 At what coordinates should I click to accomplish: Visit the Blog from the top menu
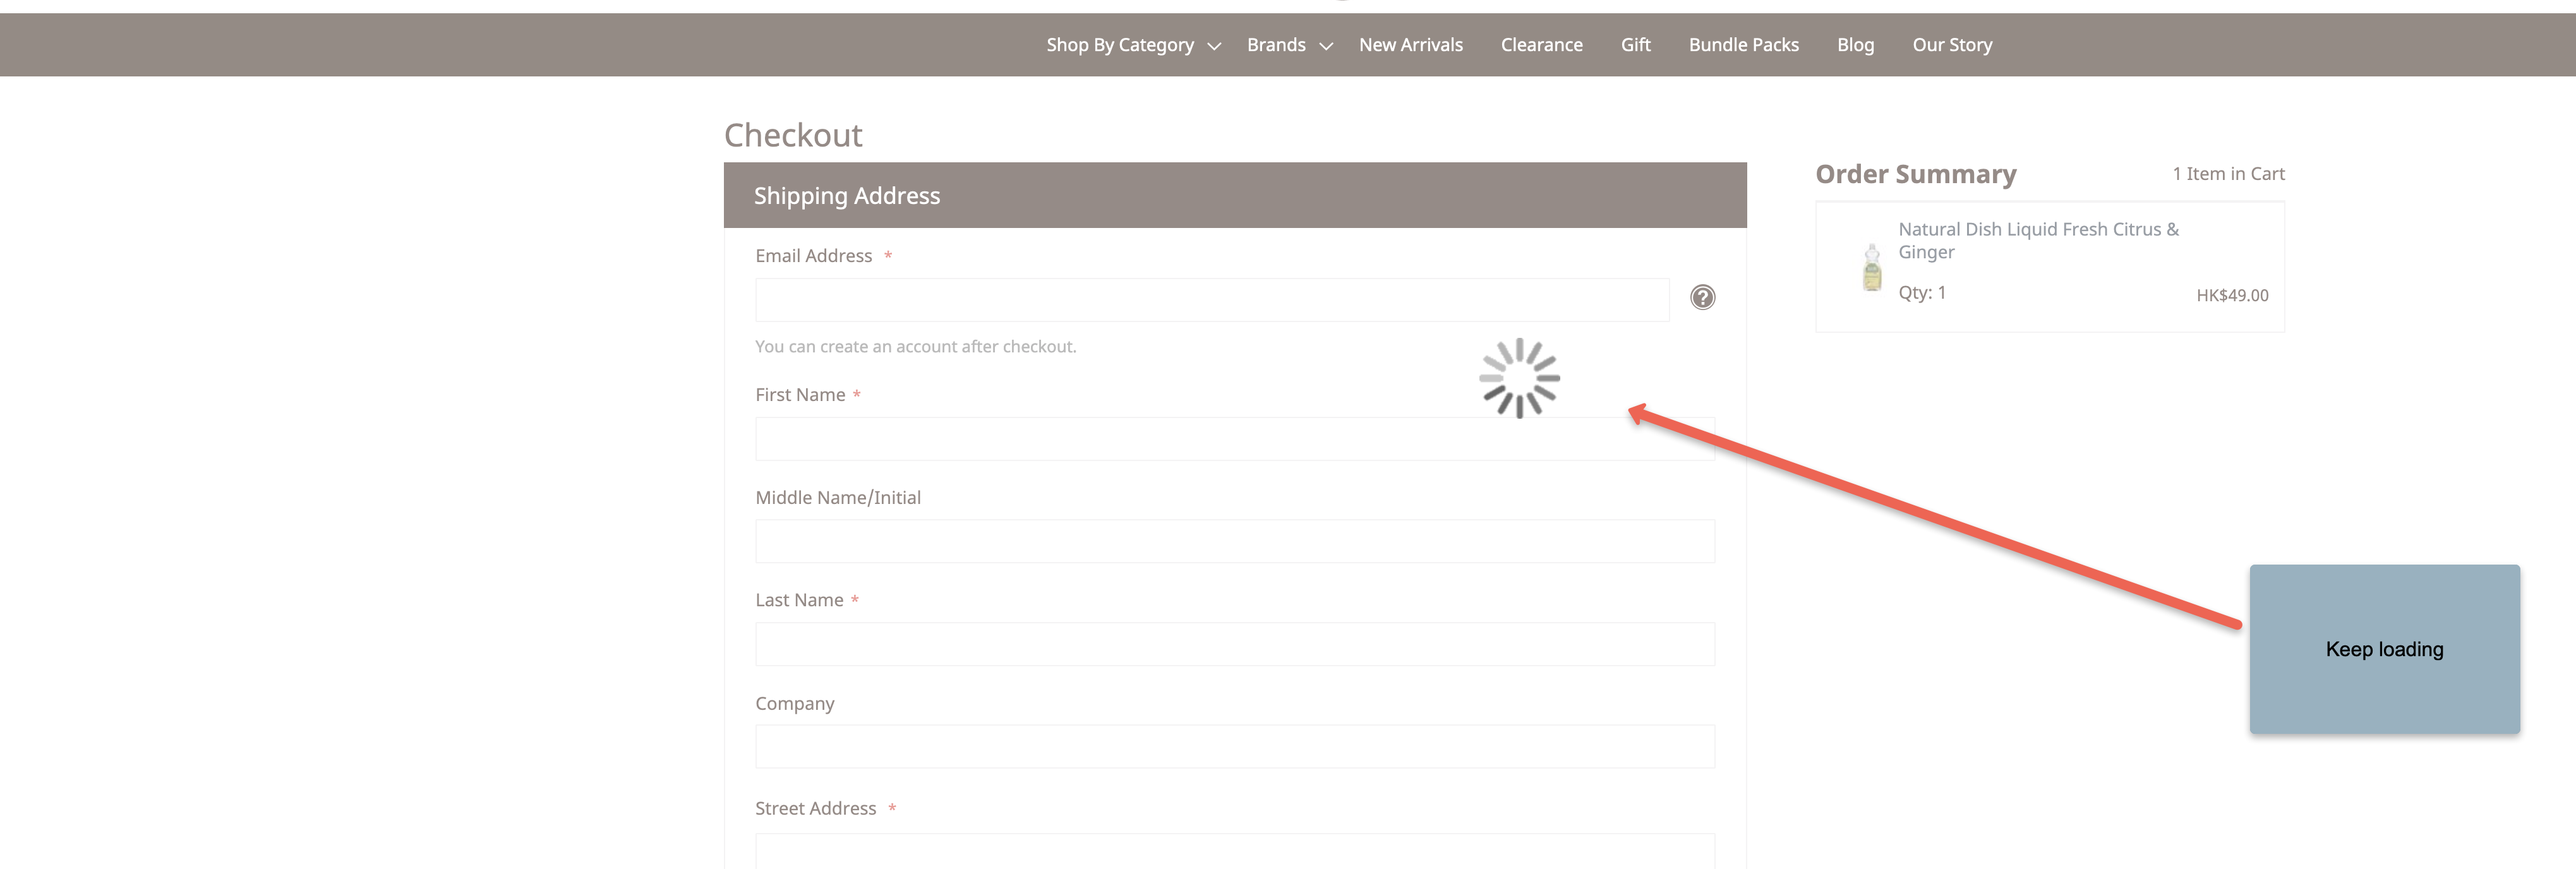pyautogui.click(x=1855, y=44)
